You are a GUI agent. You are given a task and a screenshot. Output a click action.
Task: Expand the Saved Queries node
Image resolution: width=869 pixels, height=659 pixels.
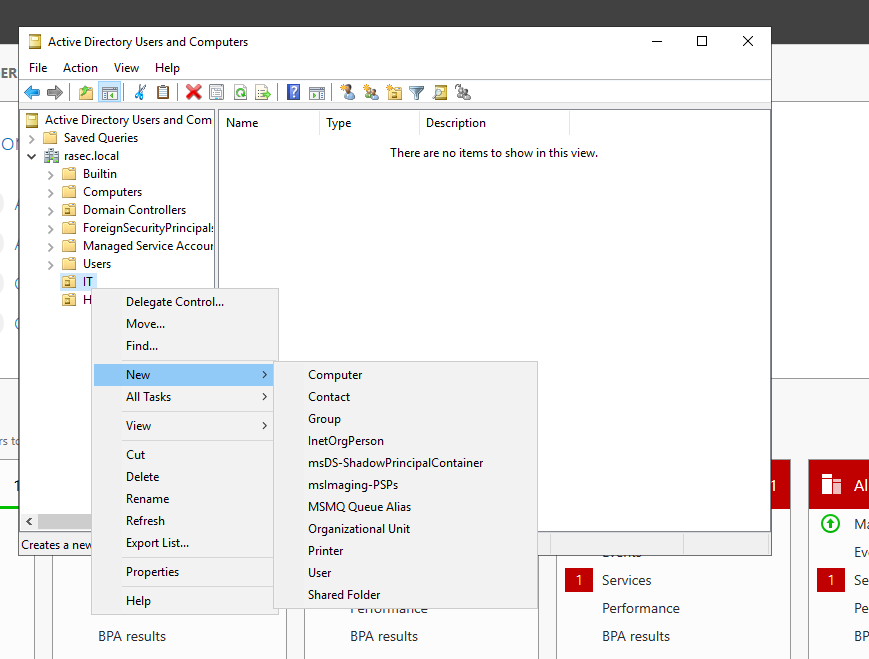coord(32,138)
